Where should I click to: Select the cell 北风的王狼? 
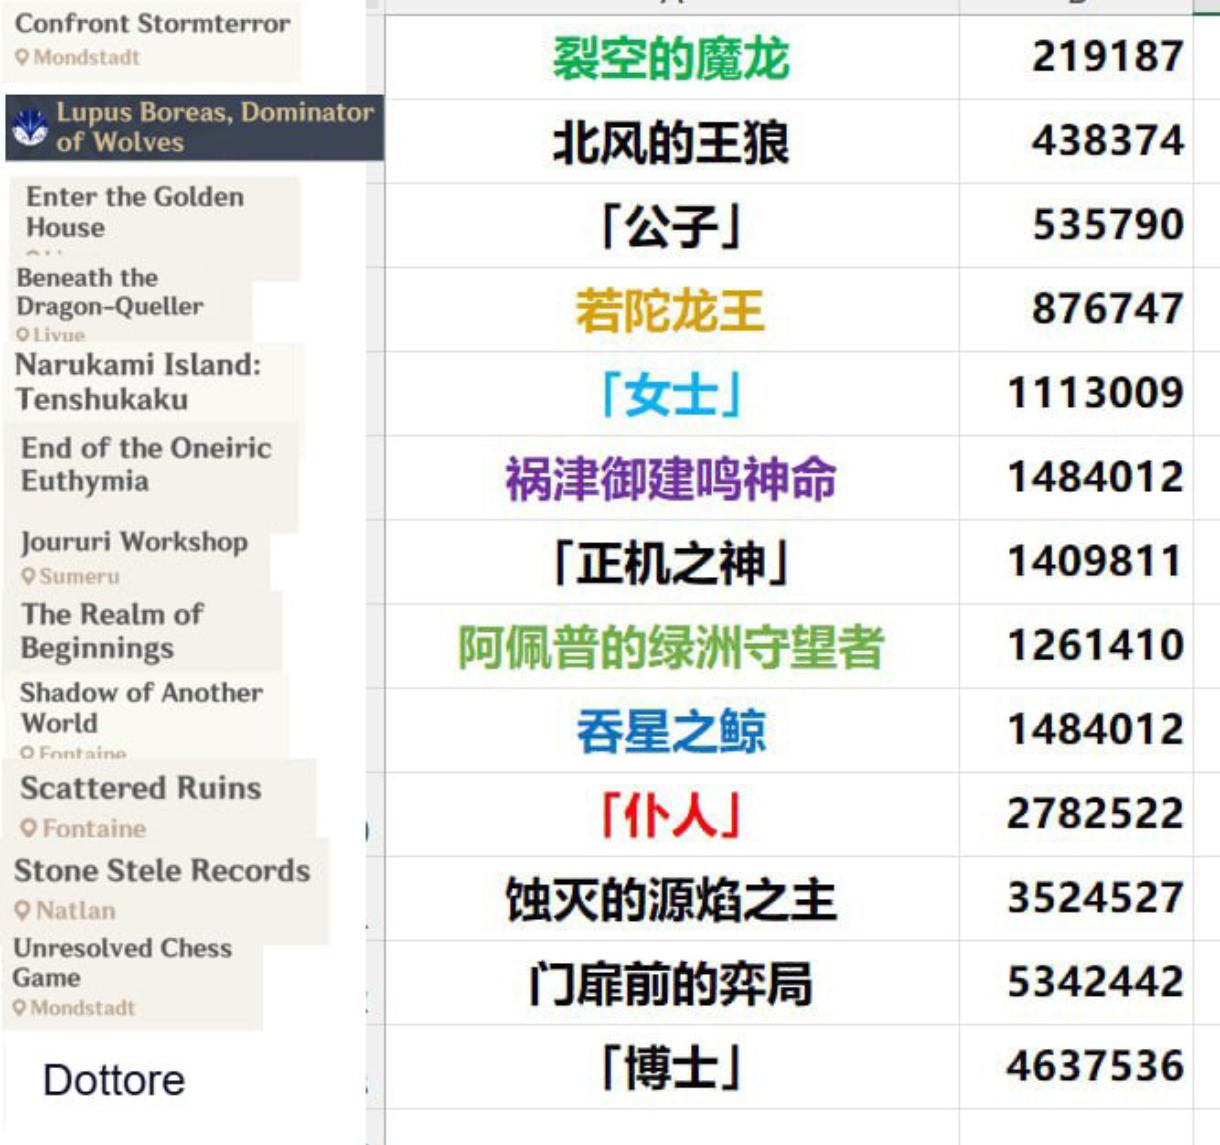pos(671,141)
